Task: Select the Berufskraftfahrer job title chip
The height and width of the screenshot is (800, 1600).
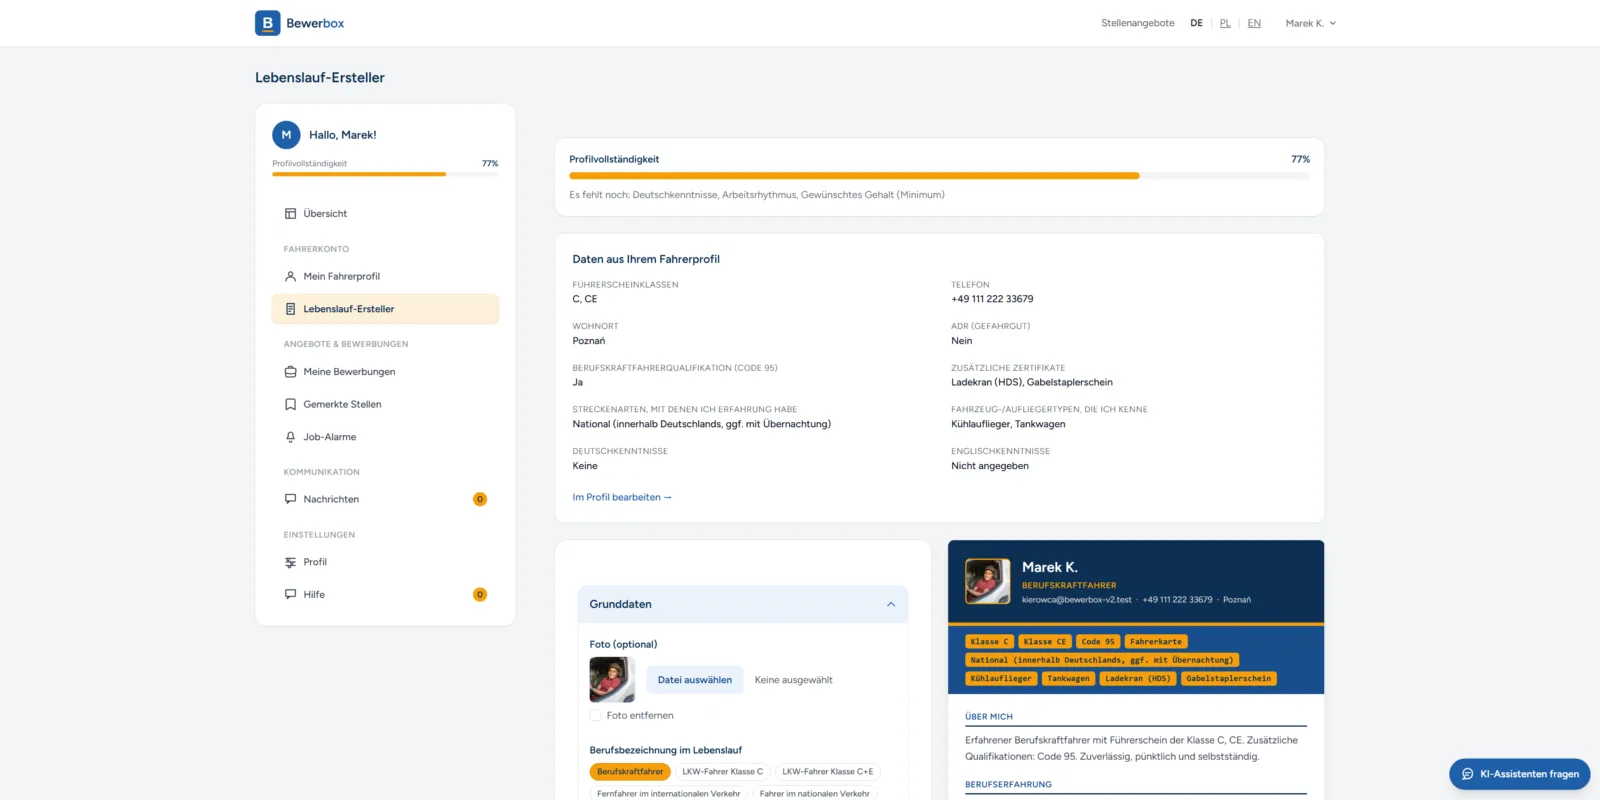Action: pos(630,772)
